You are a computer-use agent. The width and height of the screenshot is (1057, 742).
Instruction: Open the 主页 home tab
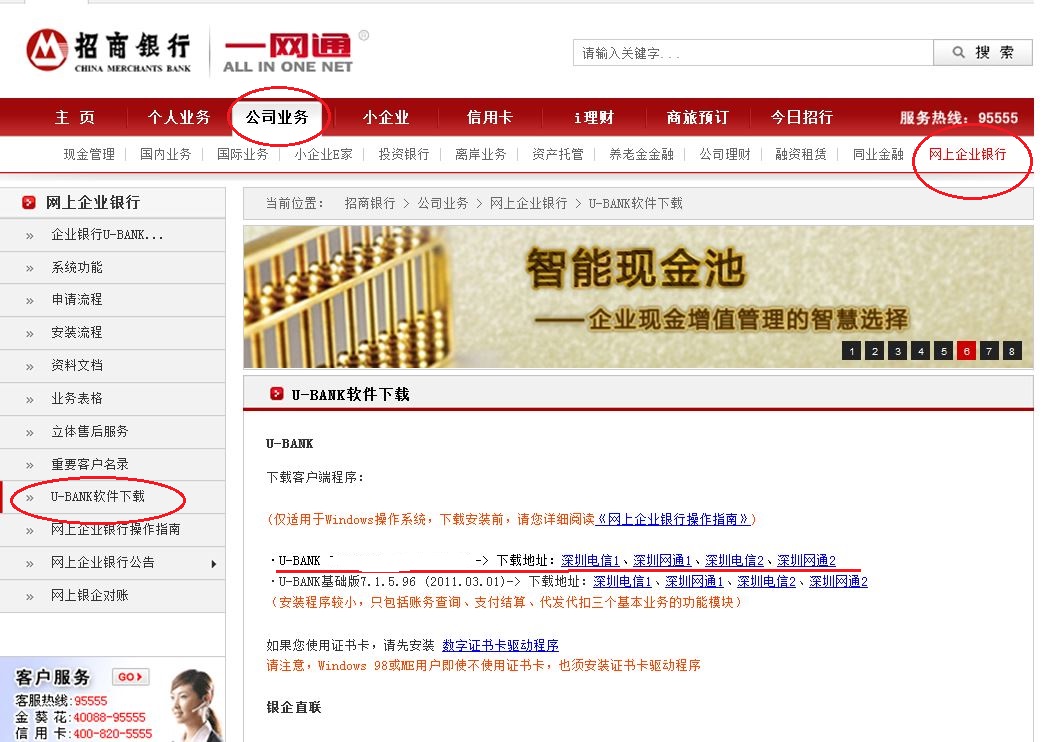pos(75,117)
